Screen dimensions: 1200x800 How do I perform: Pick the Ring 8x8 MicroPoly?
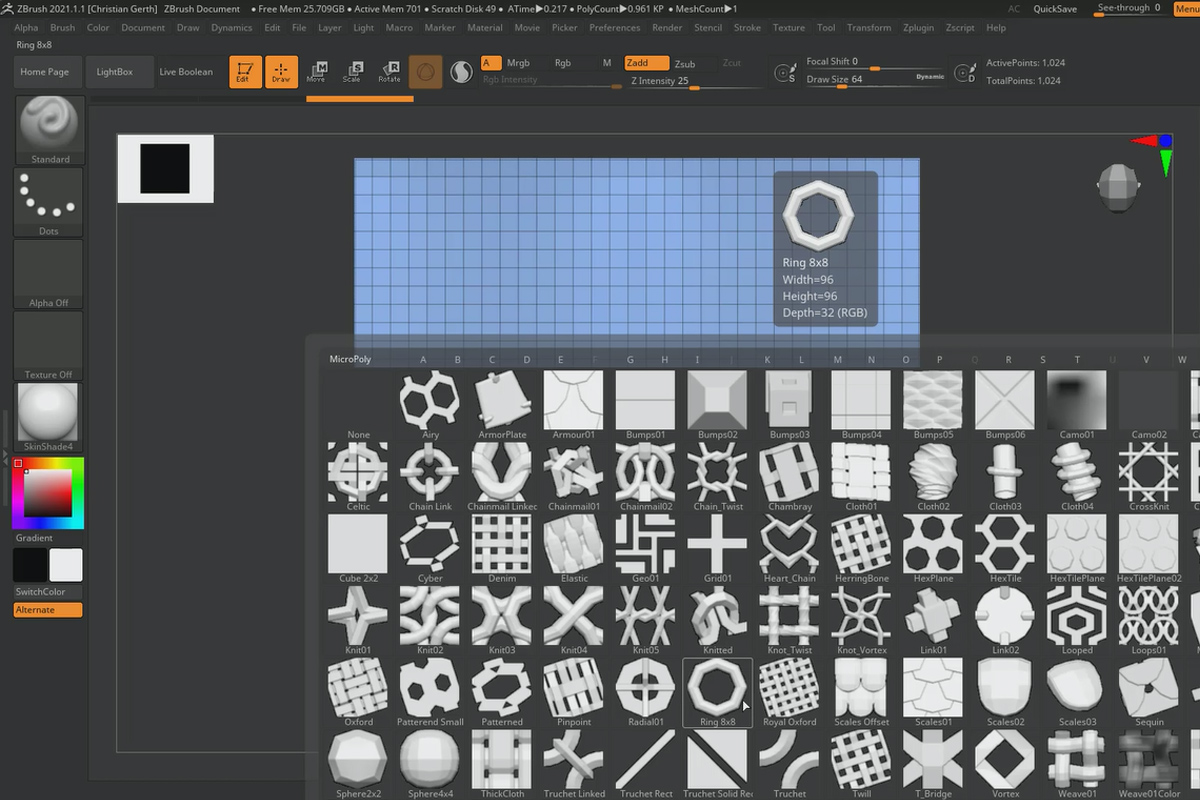point(718,693)
